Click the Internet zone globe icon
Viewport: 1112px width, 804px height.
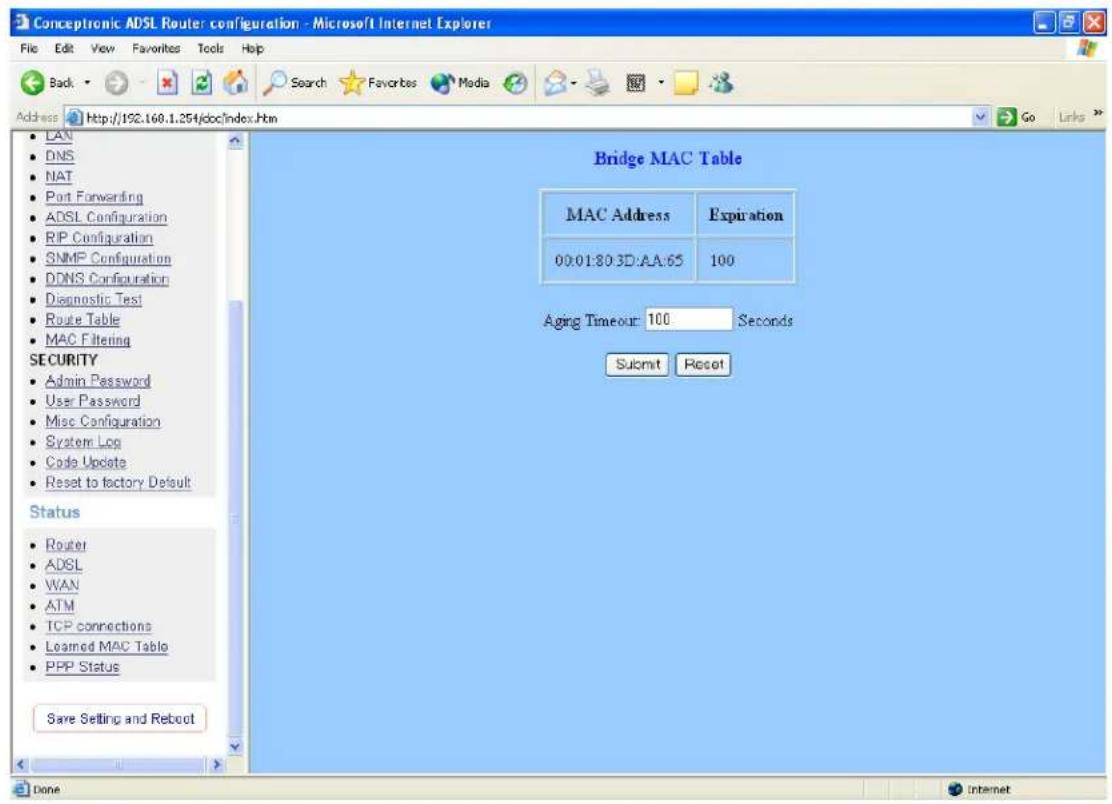pos(955,789)
